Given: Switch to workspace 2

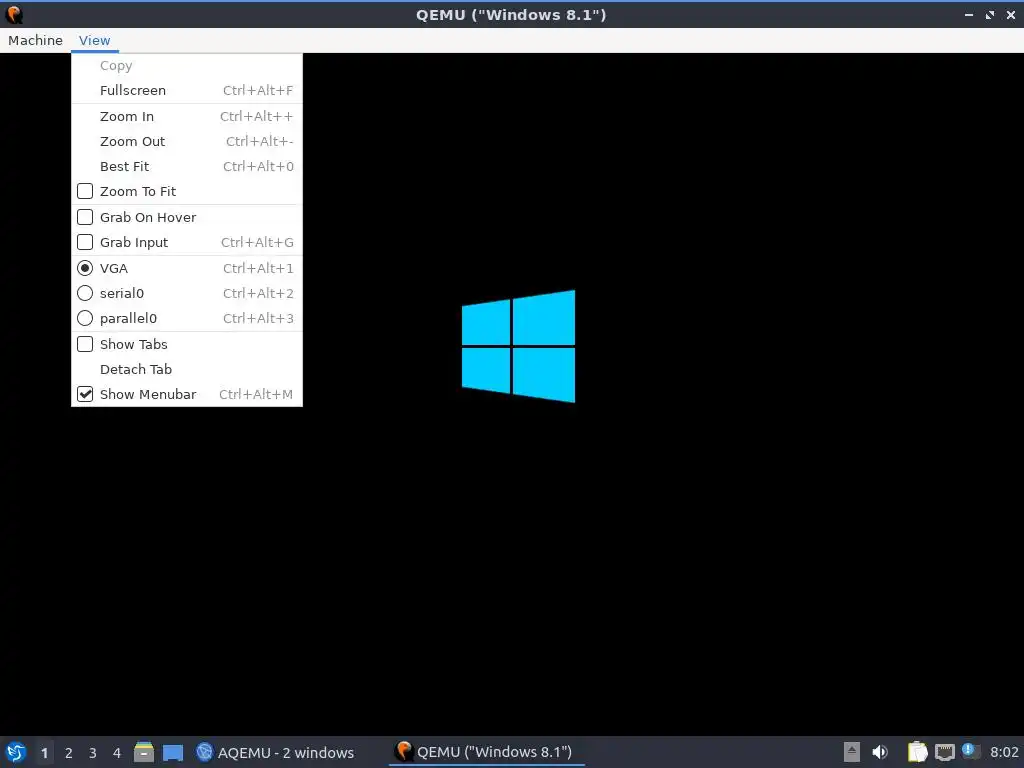Looking at the screenshot, I should (69, 753).
